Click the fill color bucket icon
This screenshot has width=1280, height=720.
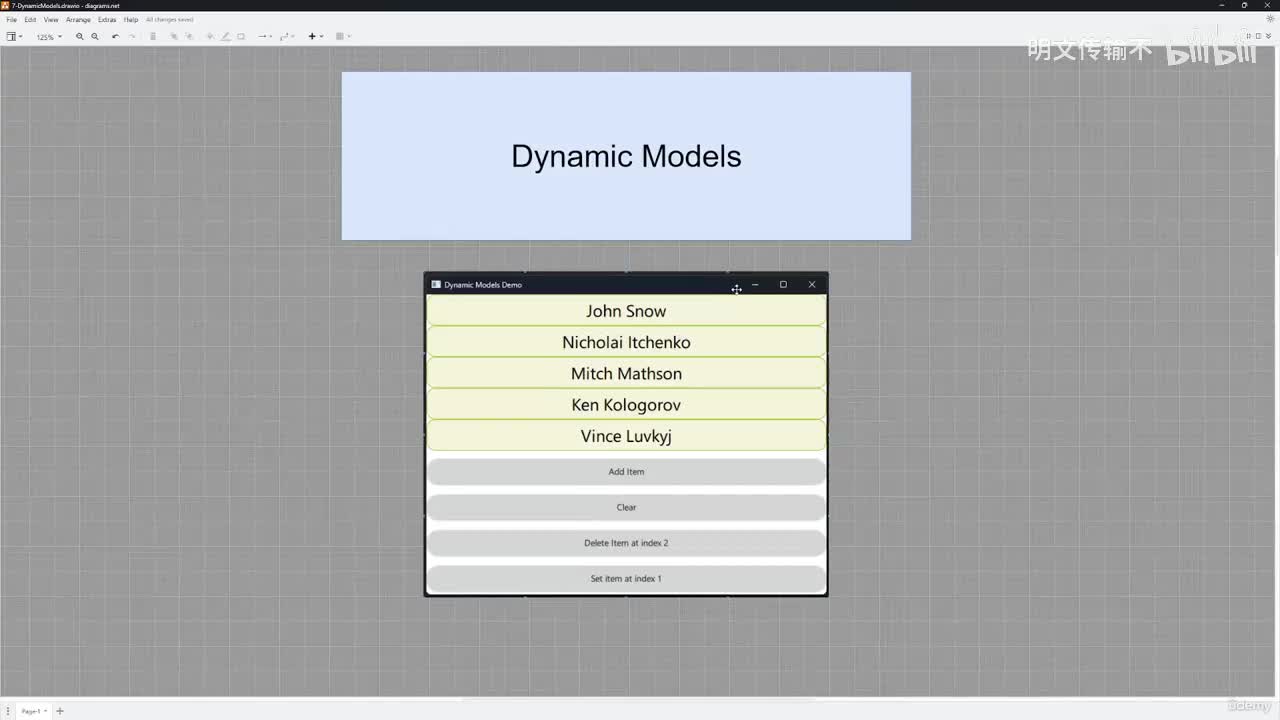click(210, 37)
